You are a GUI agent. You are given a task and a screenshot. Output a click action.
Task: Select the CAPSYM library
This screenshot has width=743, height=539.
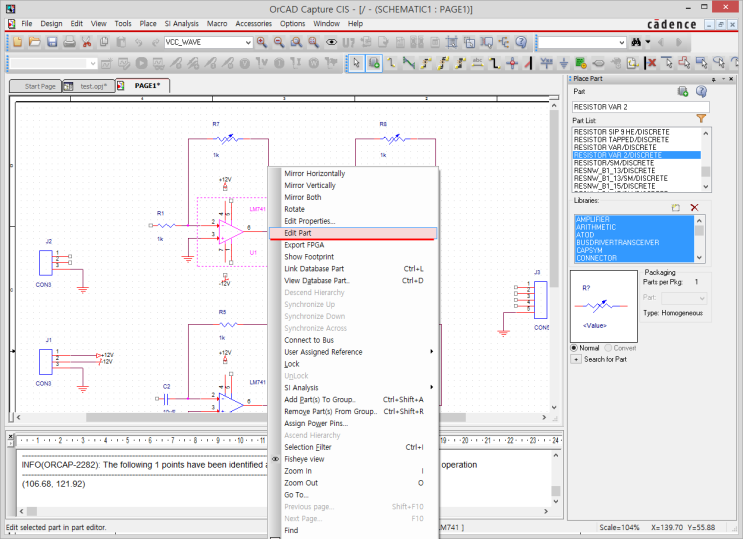tap(589, 250)
